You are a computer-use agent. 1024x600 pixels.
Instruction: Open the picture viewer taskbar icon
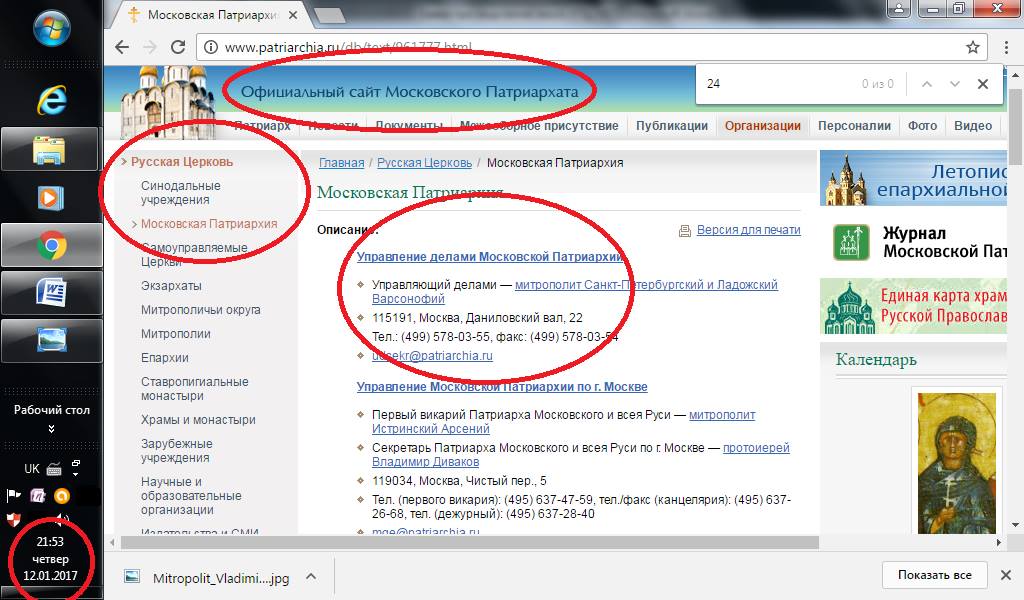click(x=52, y=340)
